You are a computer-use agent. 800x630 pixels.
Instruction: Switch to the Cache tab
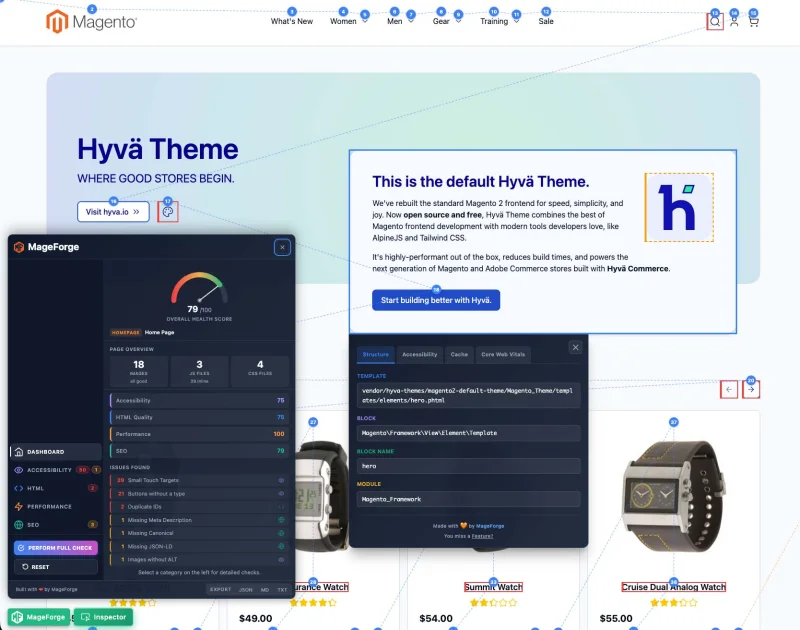point(459,355)
